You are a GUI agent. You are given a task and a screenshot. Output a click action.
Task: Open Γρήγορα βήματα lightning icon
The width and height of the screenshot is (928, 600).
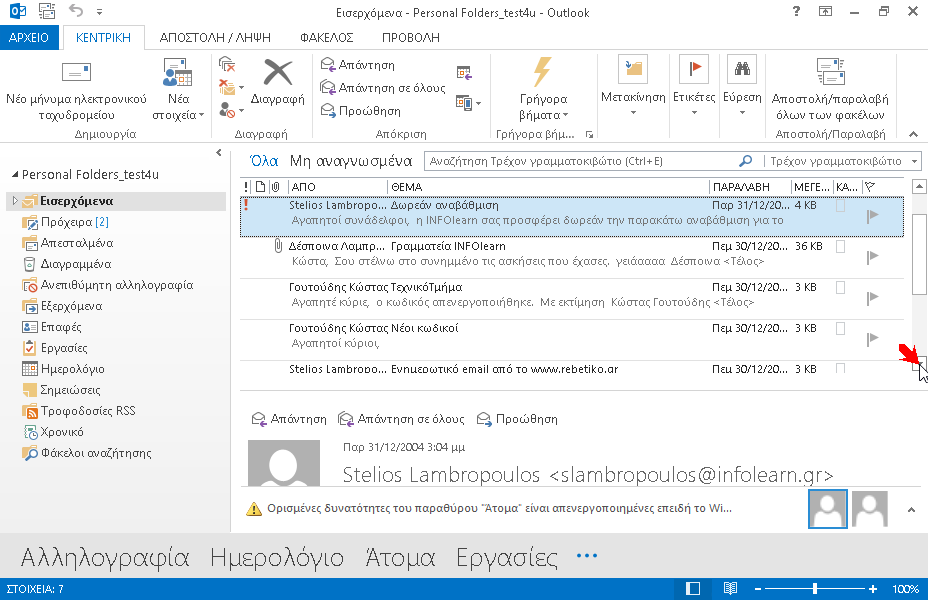pos(543,89)
